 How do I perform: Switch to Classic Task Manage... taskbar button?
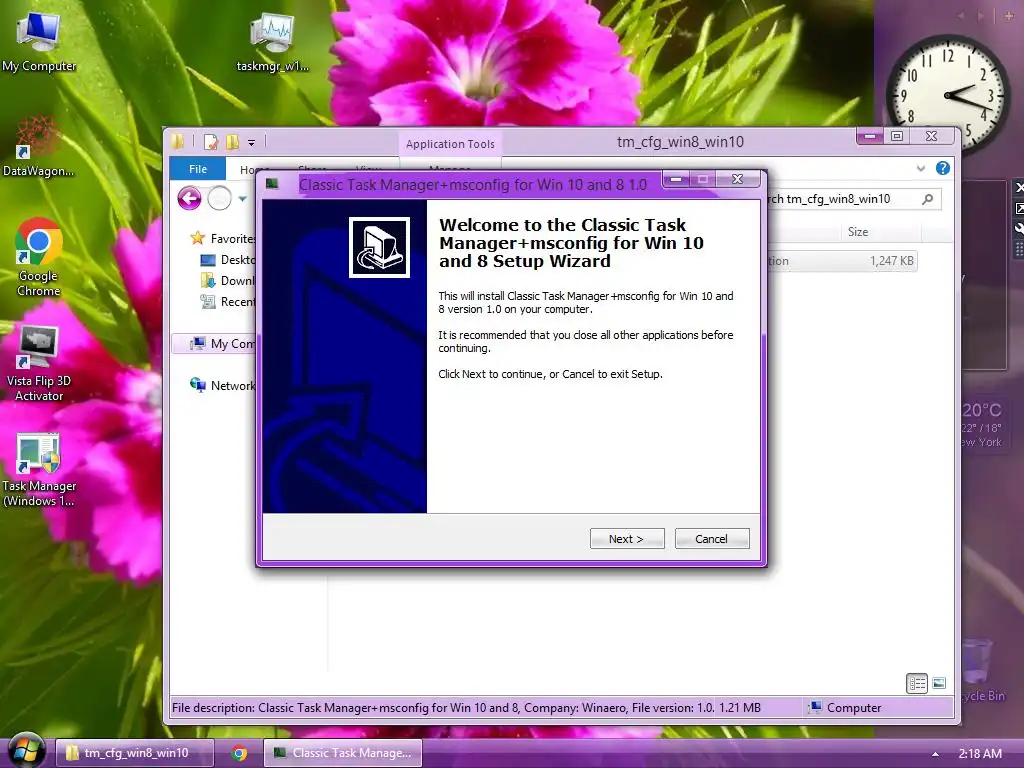click(x=343, y=753)
